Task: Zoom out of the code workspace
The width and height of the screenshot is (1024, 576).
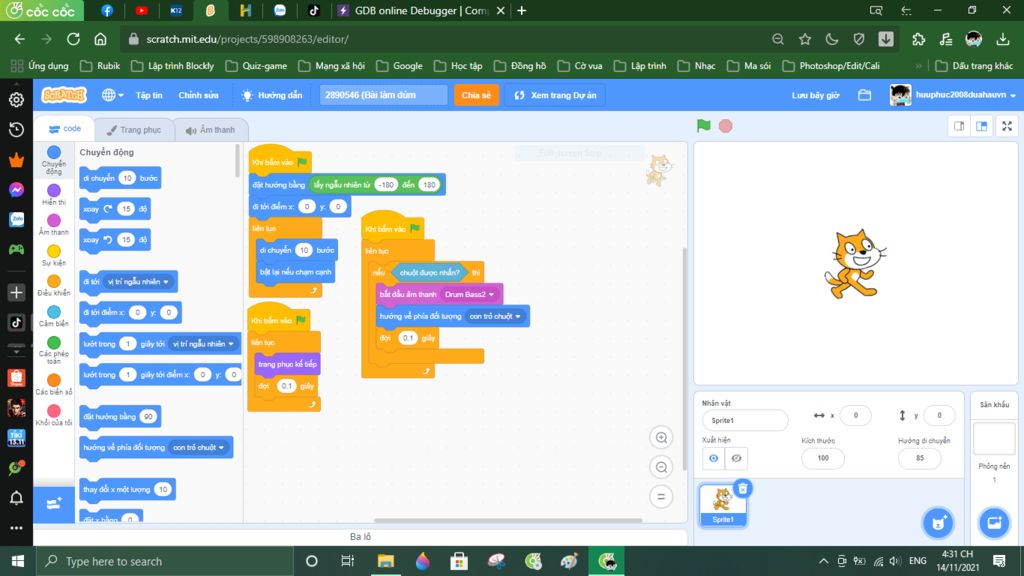Action: click(x=660, y=467)
